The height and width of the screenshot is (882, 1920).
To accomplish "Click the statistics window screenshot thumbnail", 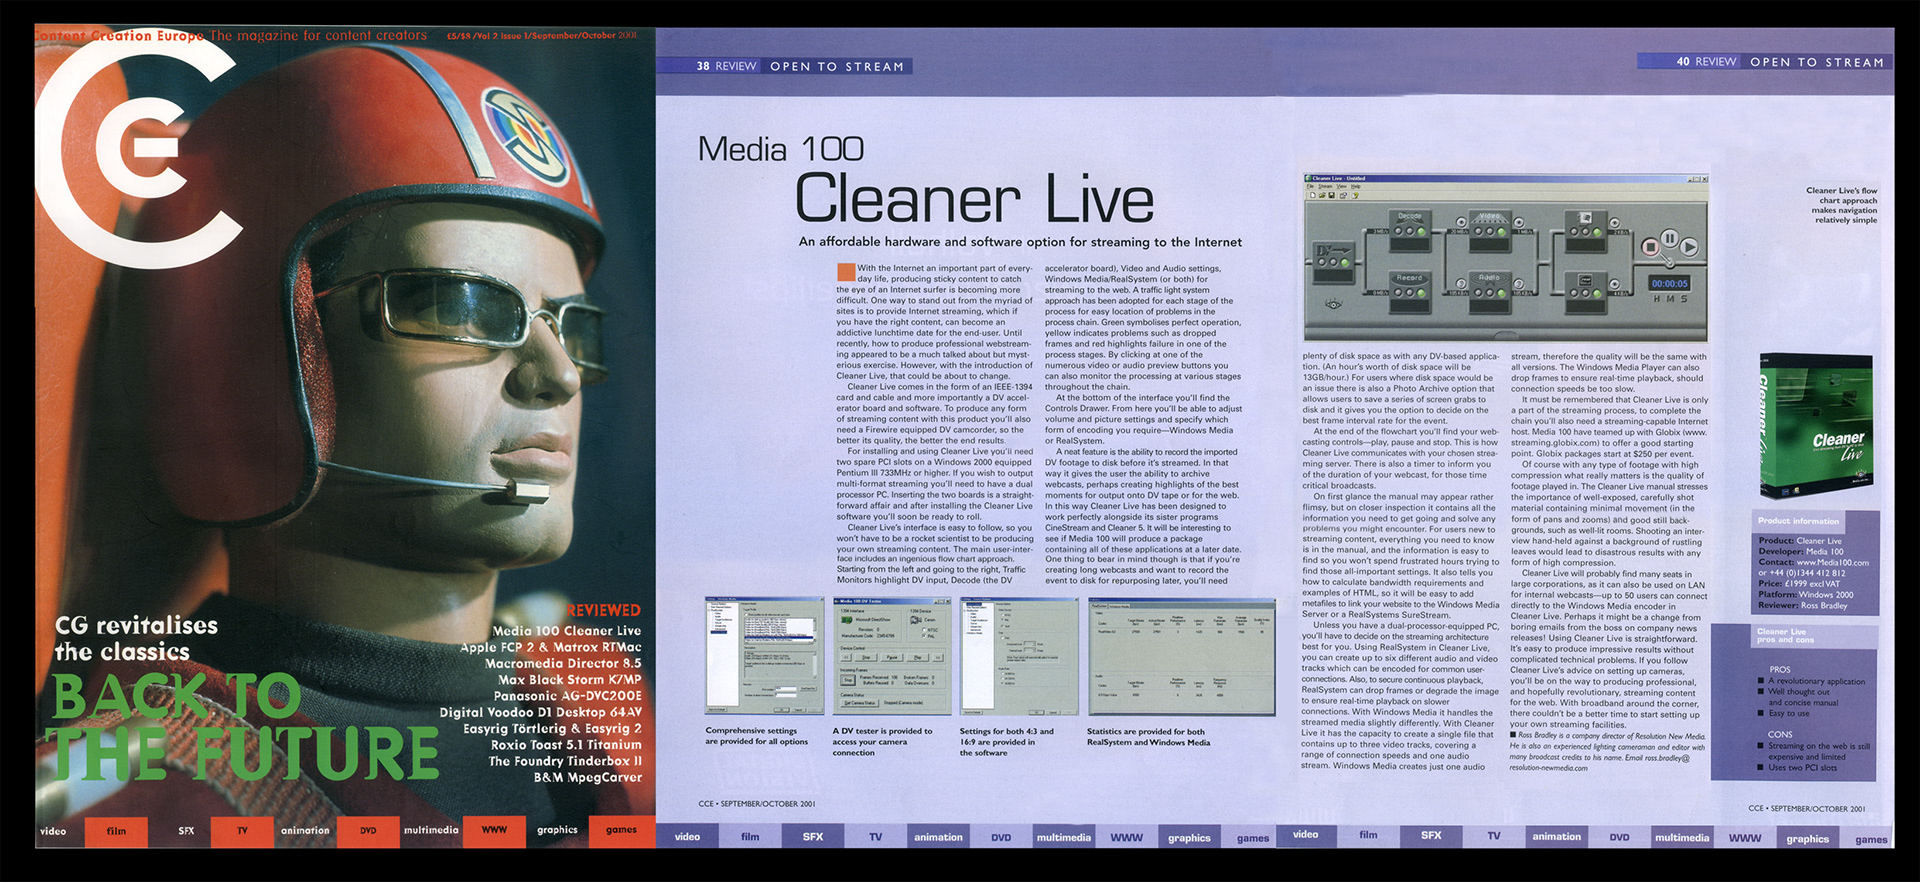I will (1181, 657).
